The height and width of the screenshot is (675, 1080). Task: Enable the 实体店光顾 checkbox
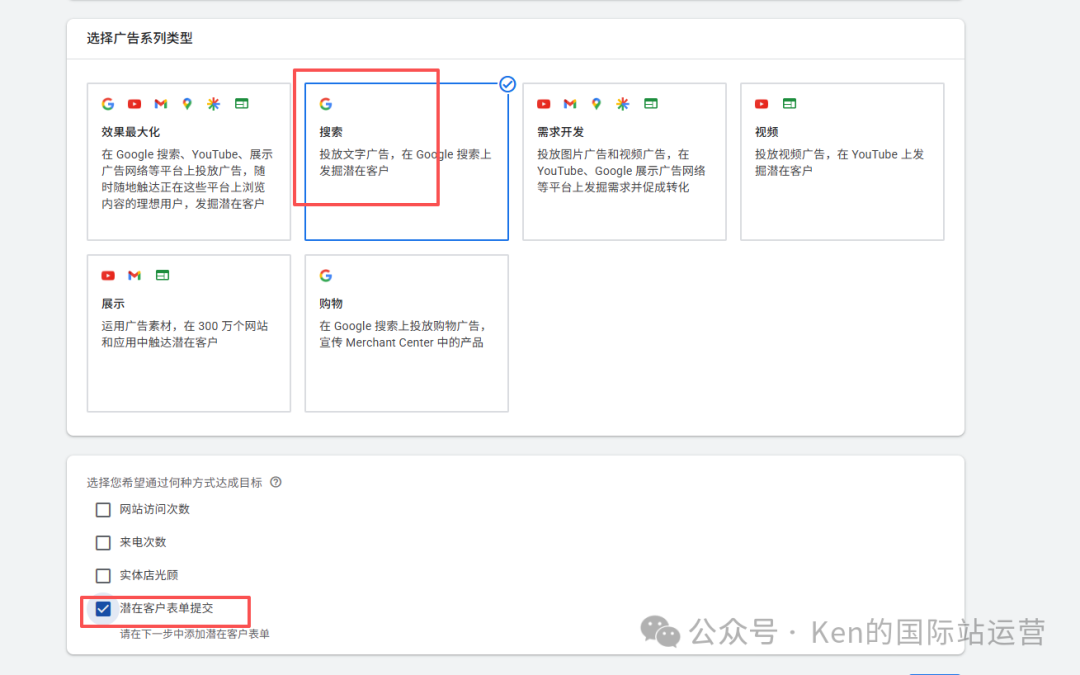[103, 576]
